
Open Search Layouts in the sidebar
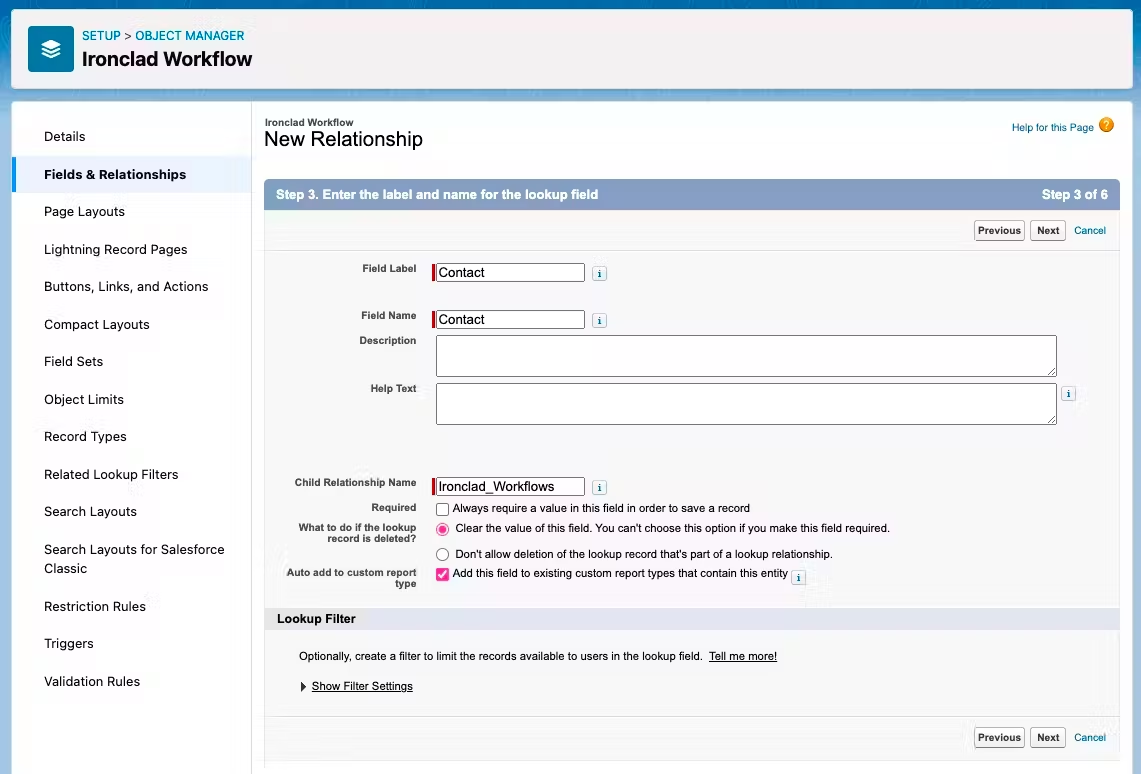coord(90,511)
